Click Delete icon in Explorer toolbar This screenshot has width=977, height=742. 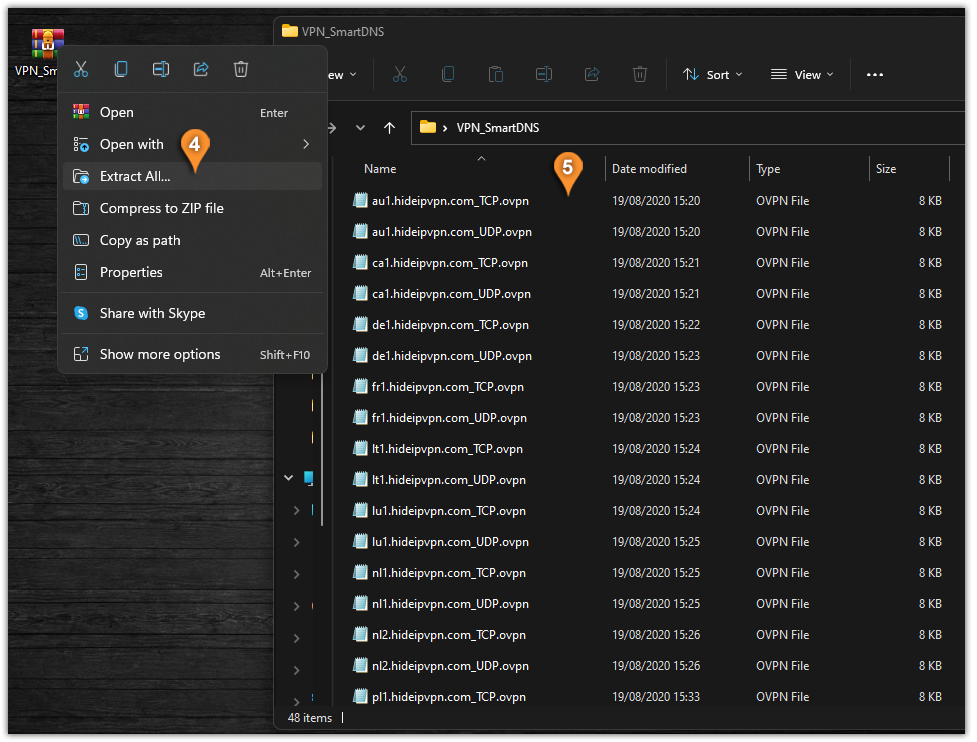coord(640,75)
